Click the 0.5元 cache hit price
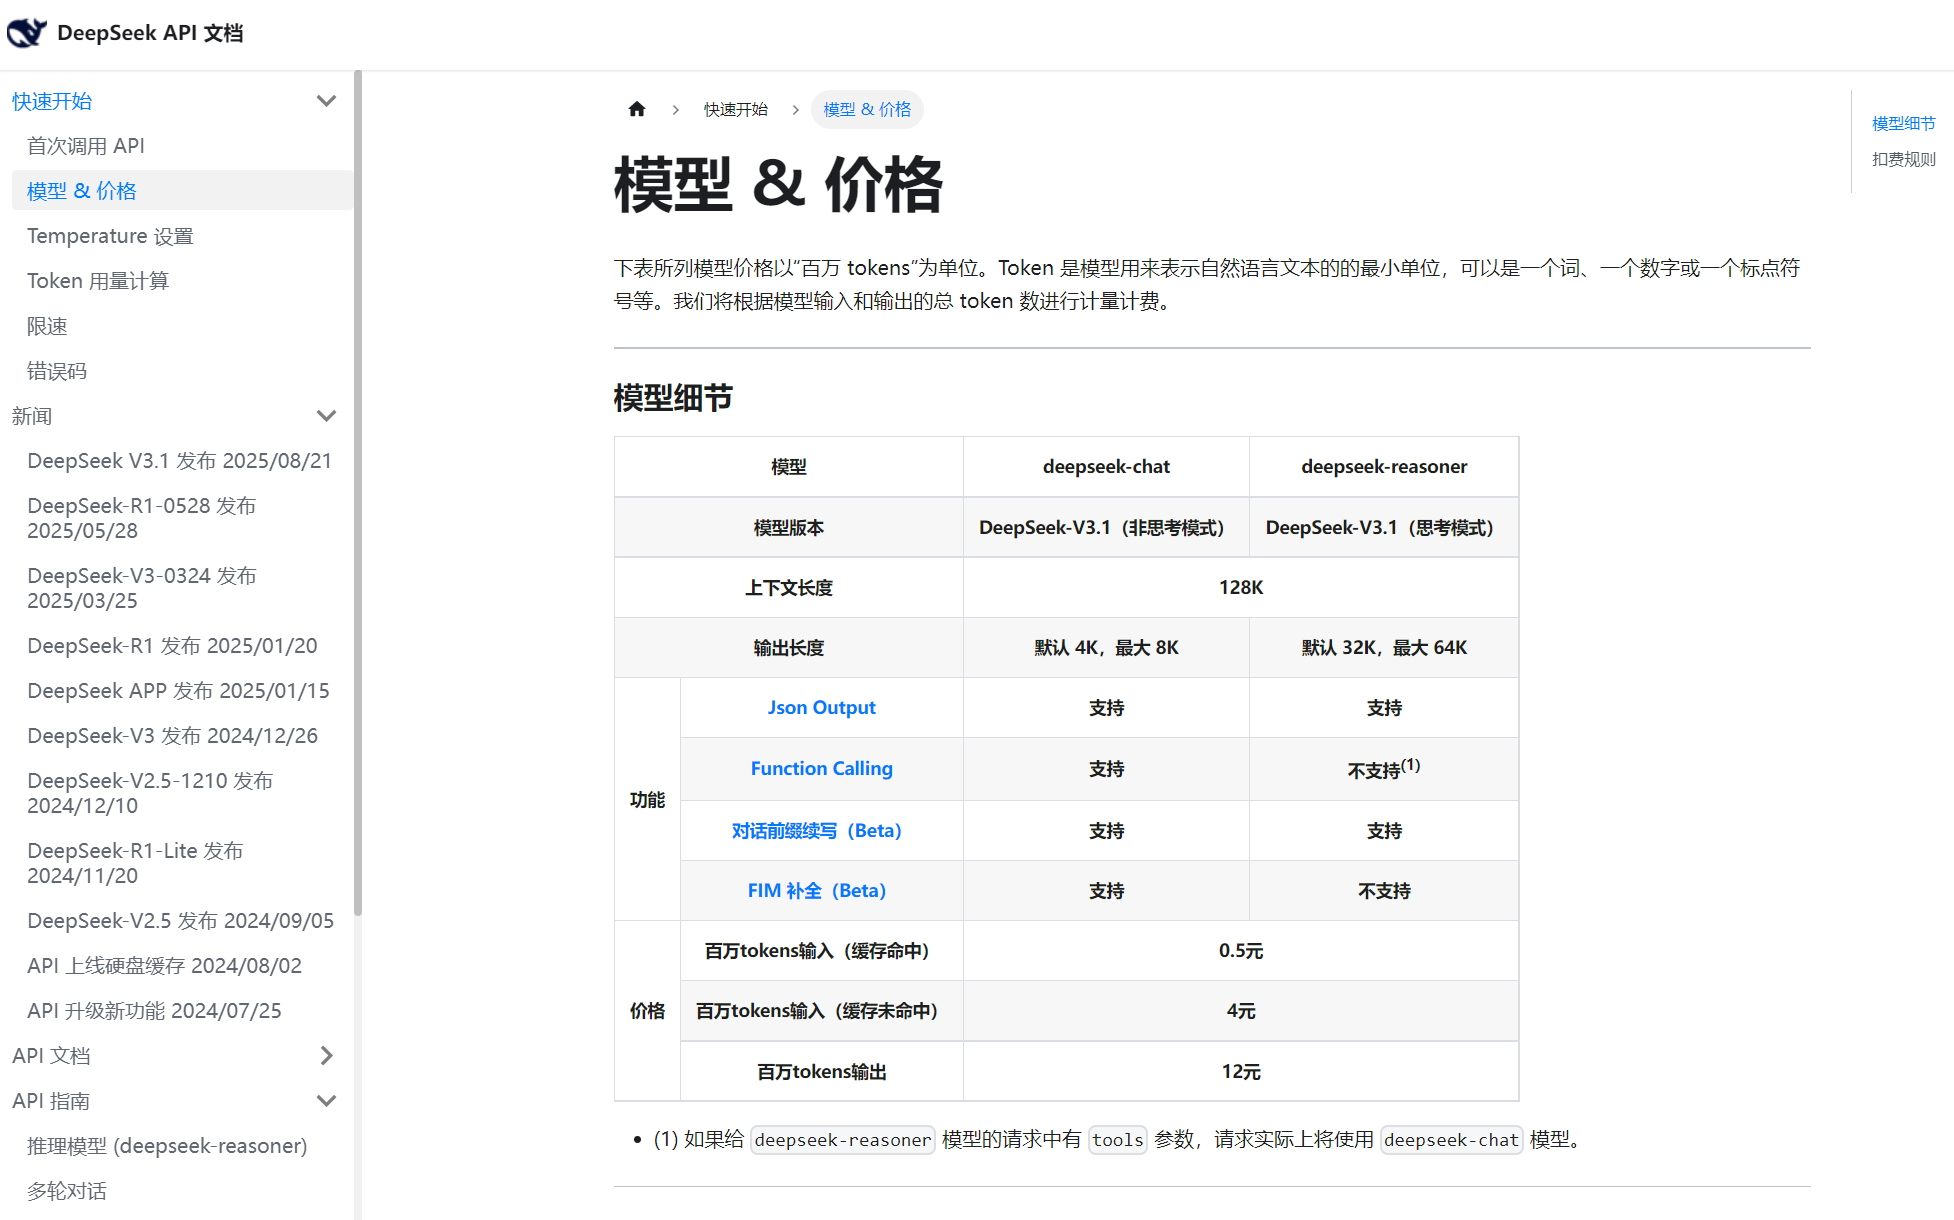1954x1220 pixels. (x=1241, y=950)
